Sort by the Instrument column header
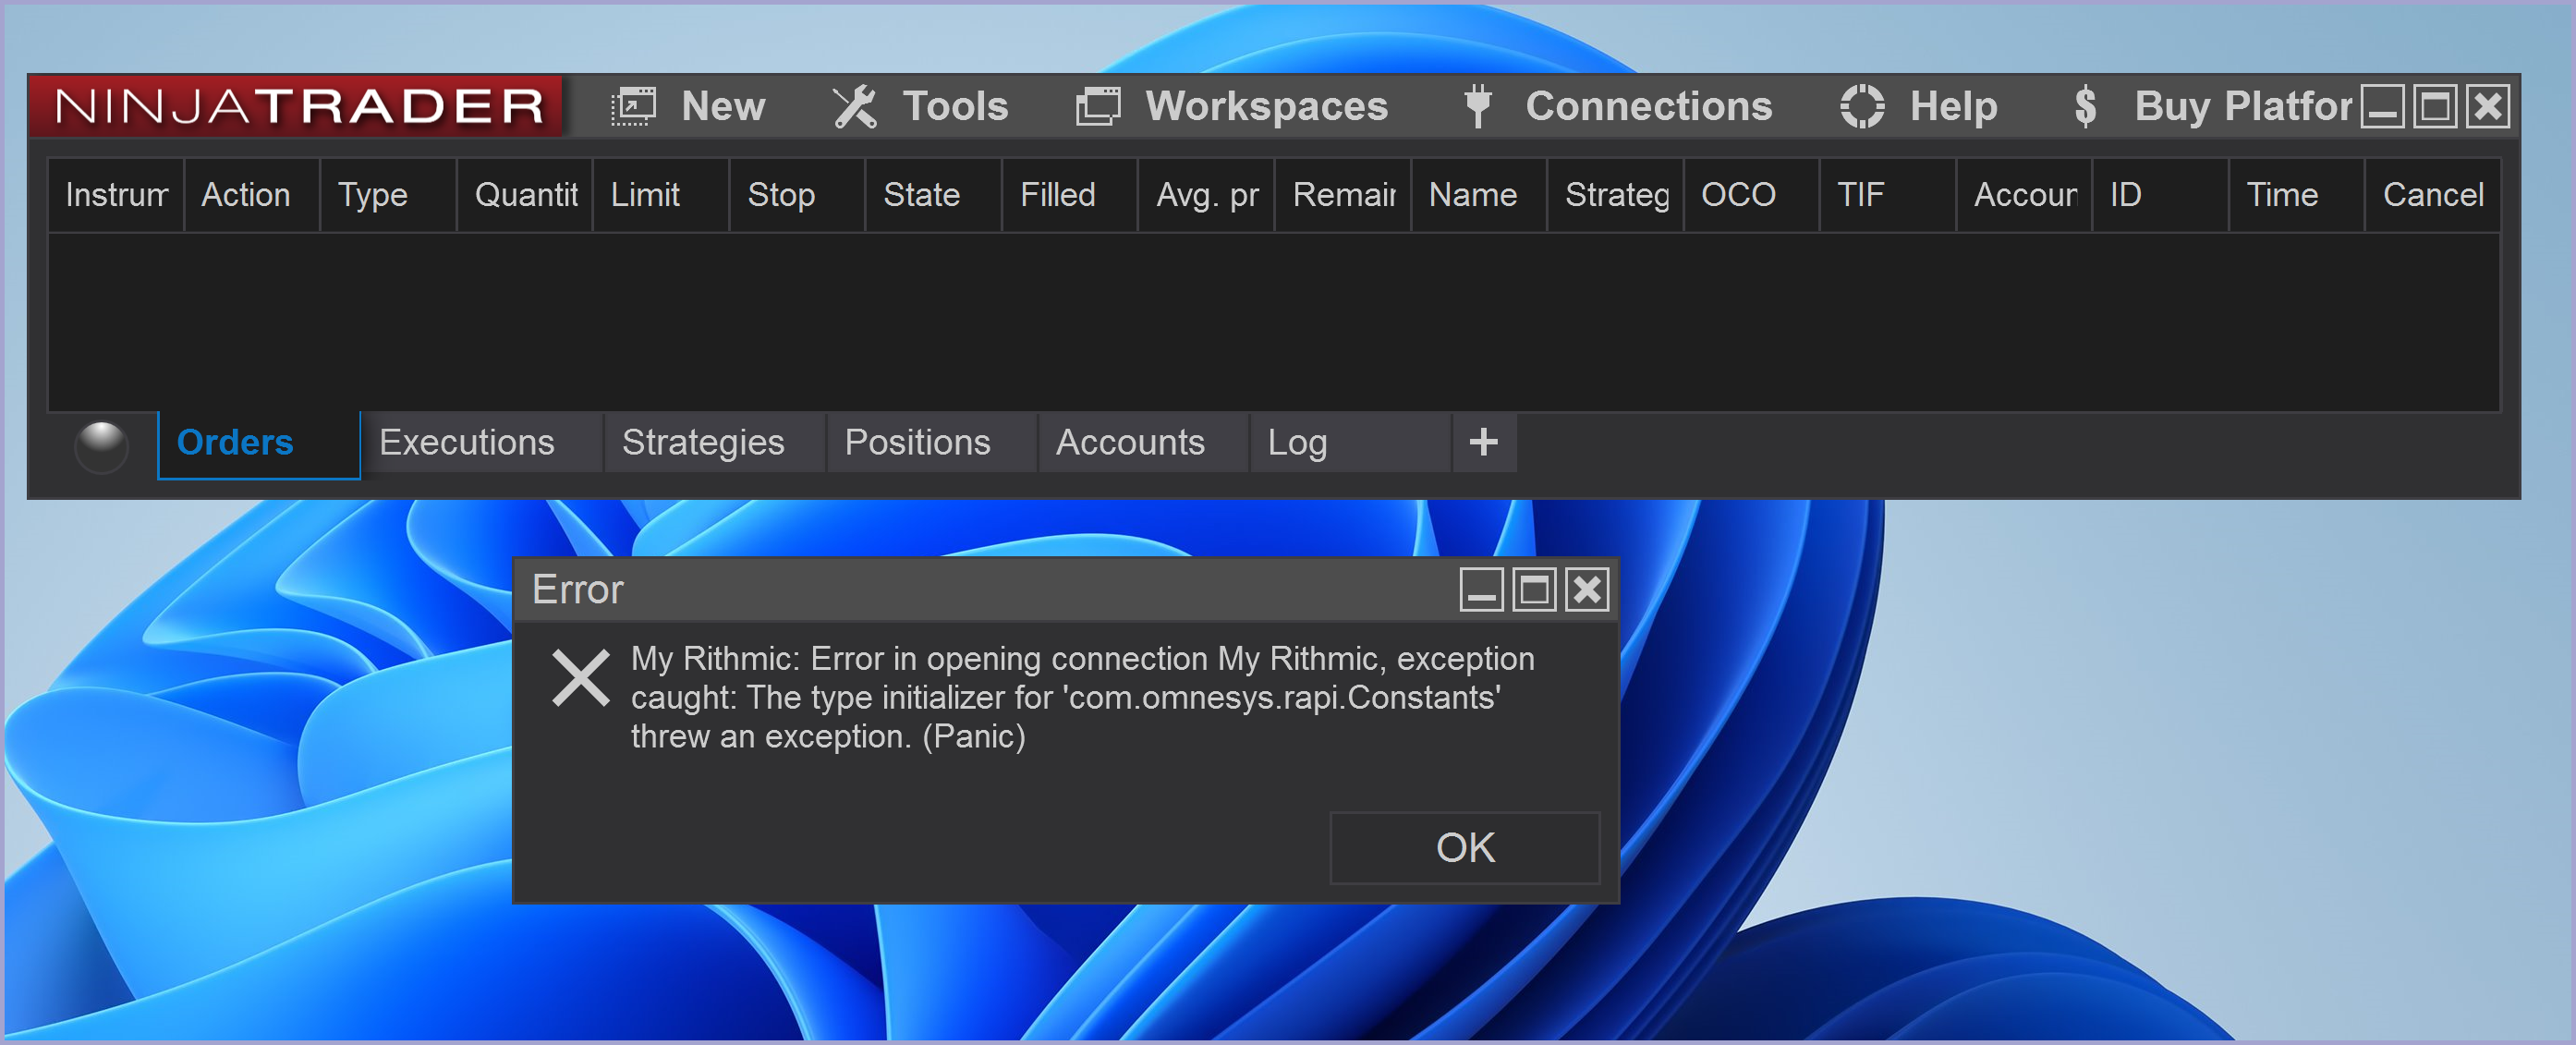 click(x=116, y=195)
